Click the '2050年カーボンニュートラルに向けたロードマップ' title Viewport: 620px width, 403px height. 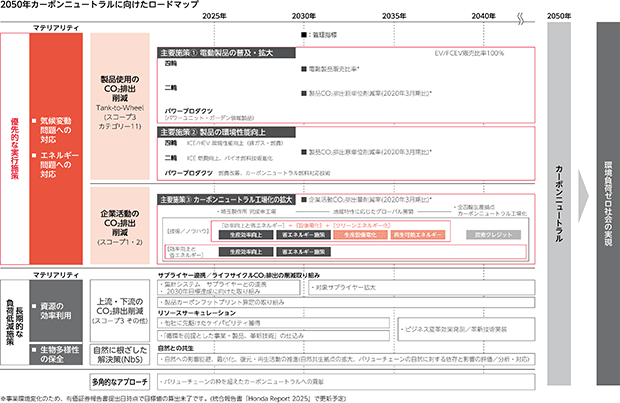(x=99, y=4)
